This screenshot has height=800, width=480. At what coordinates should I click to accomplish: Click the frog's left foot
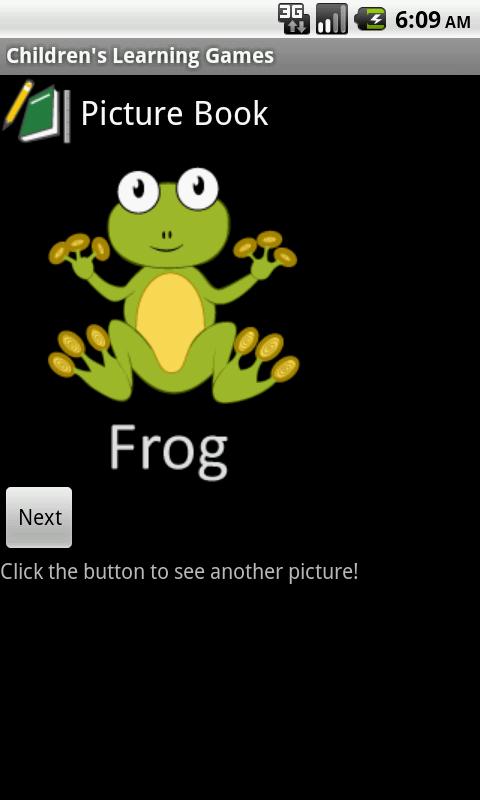[82, 358]
